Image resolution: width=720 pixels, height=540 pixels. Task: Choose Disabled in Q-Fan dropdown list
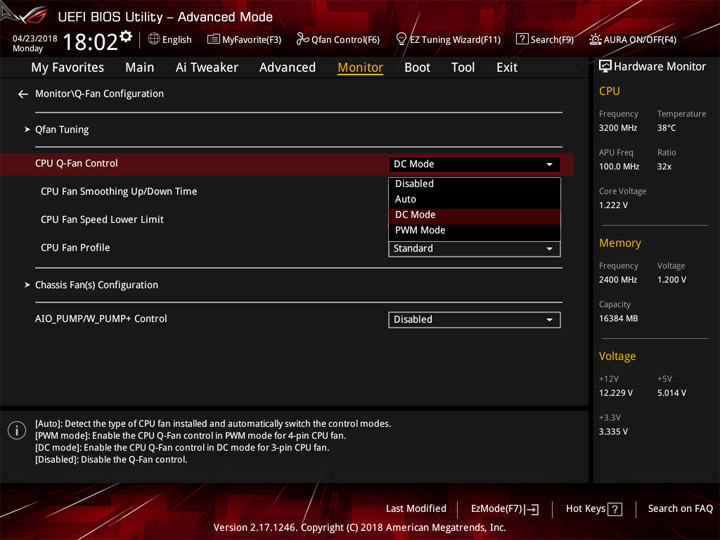pos(474,184)
